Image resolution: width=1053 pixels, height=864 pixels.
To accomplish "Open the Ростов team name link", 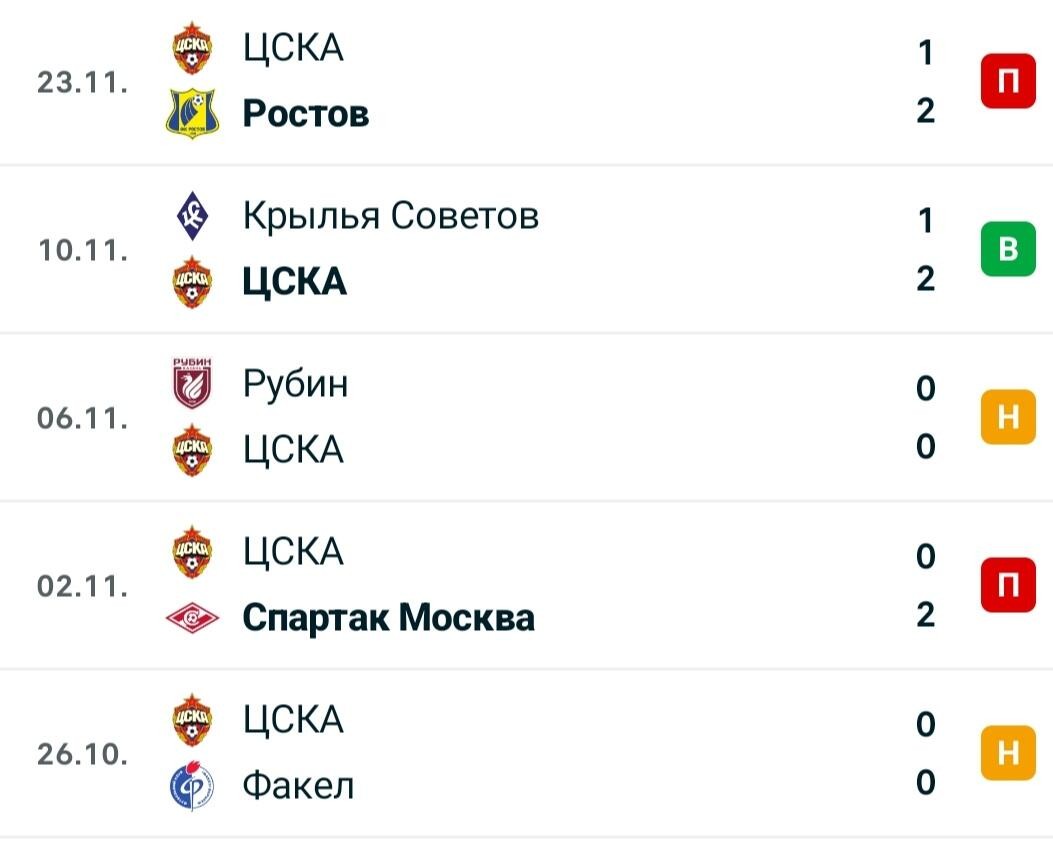I will (x=306, y=113).
